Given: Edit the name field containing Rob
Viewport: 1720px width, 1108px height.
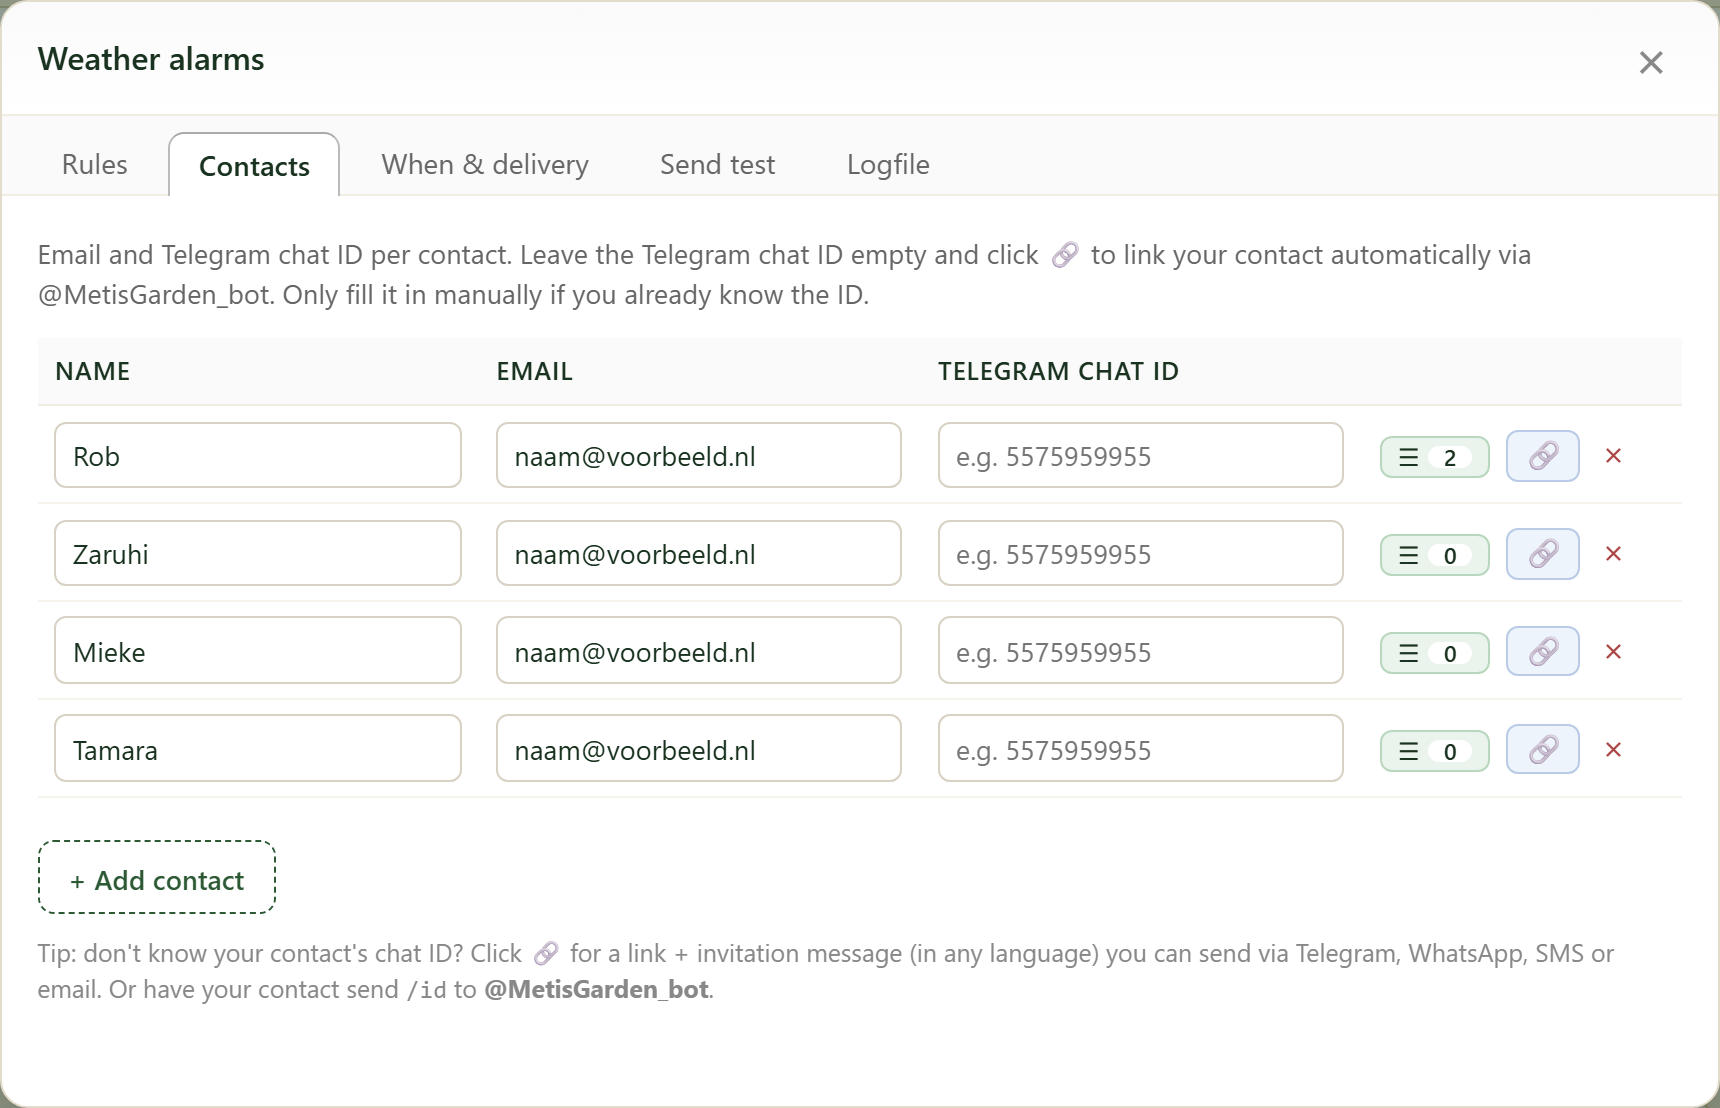Looking at the screenshot, I should pyautogui.click(x=258, y=455).
